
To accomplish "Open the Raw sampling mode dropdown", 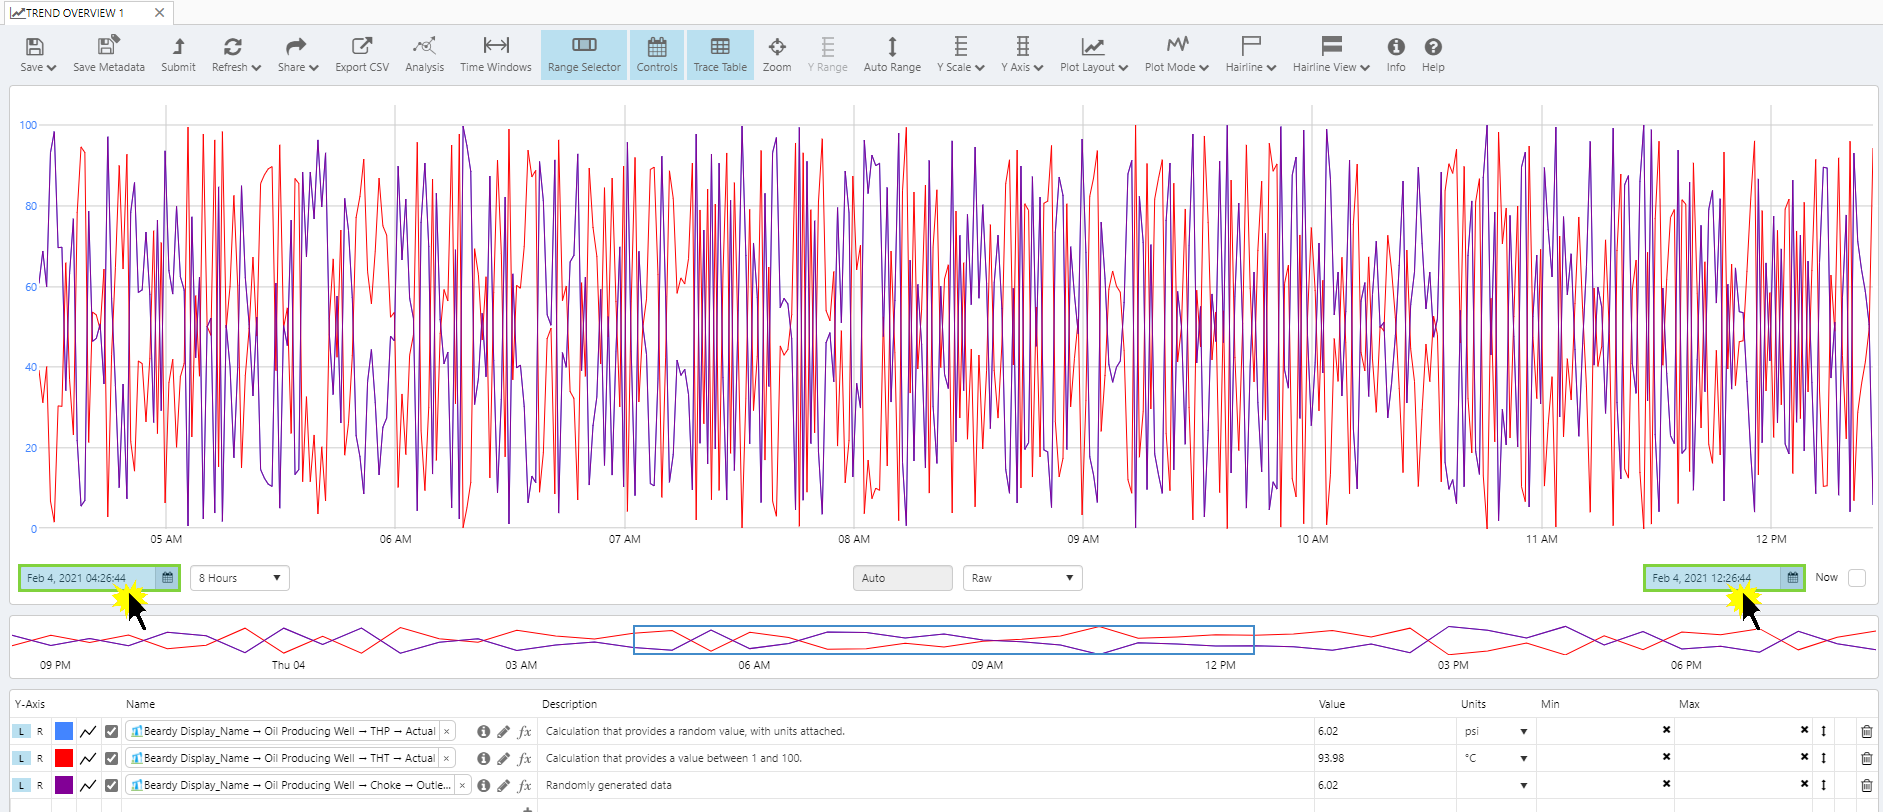I will tap(1022, 578).
